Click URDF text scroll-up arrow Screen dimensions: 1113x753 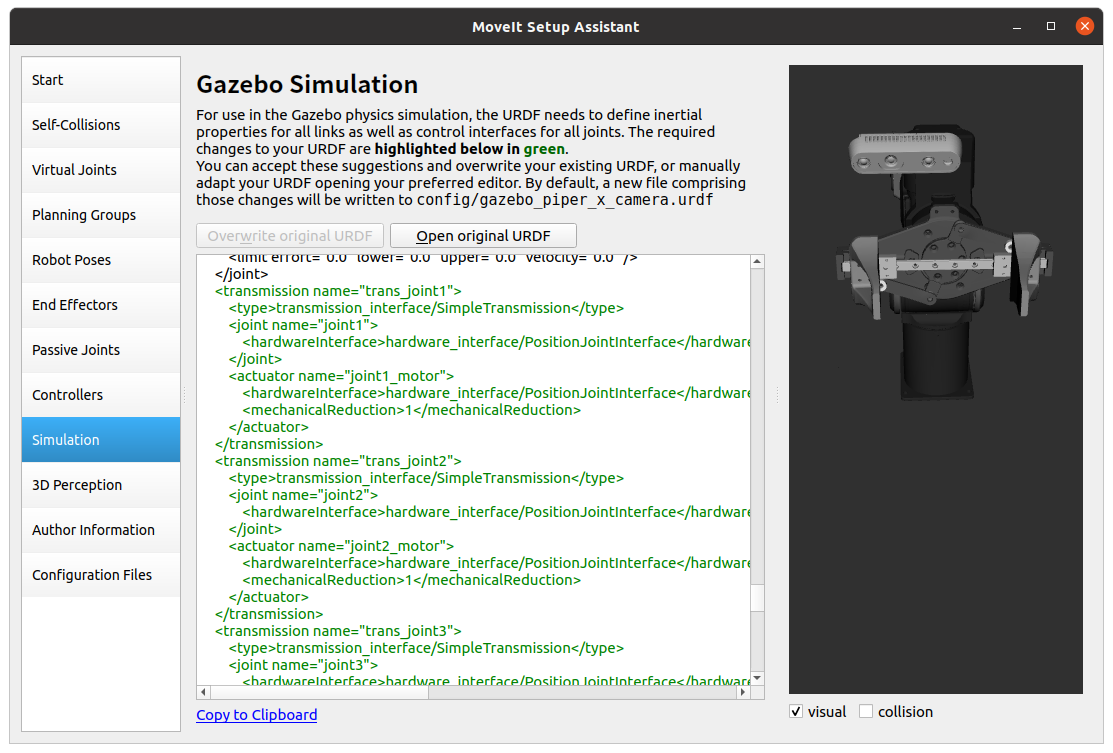click(x=757, y=261)
